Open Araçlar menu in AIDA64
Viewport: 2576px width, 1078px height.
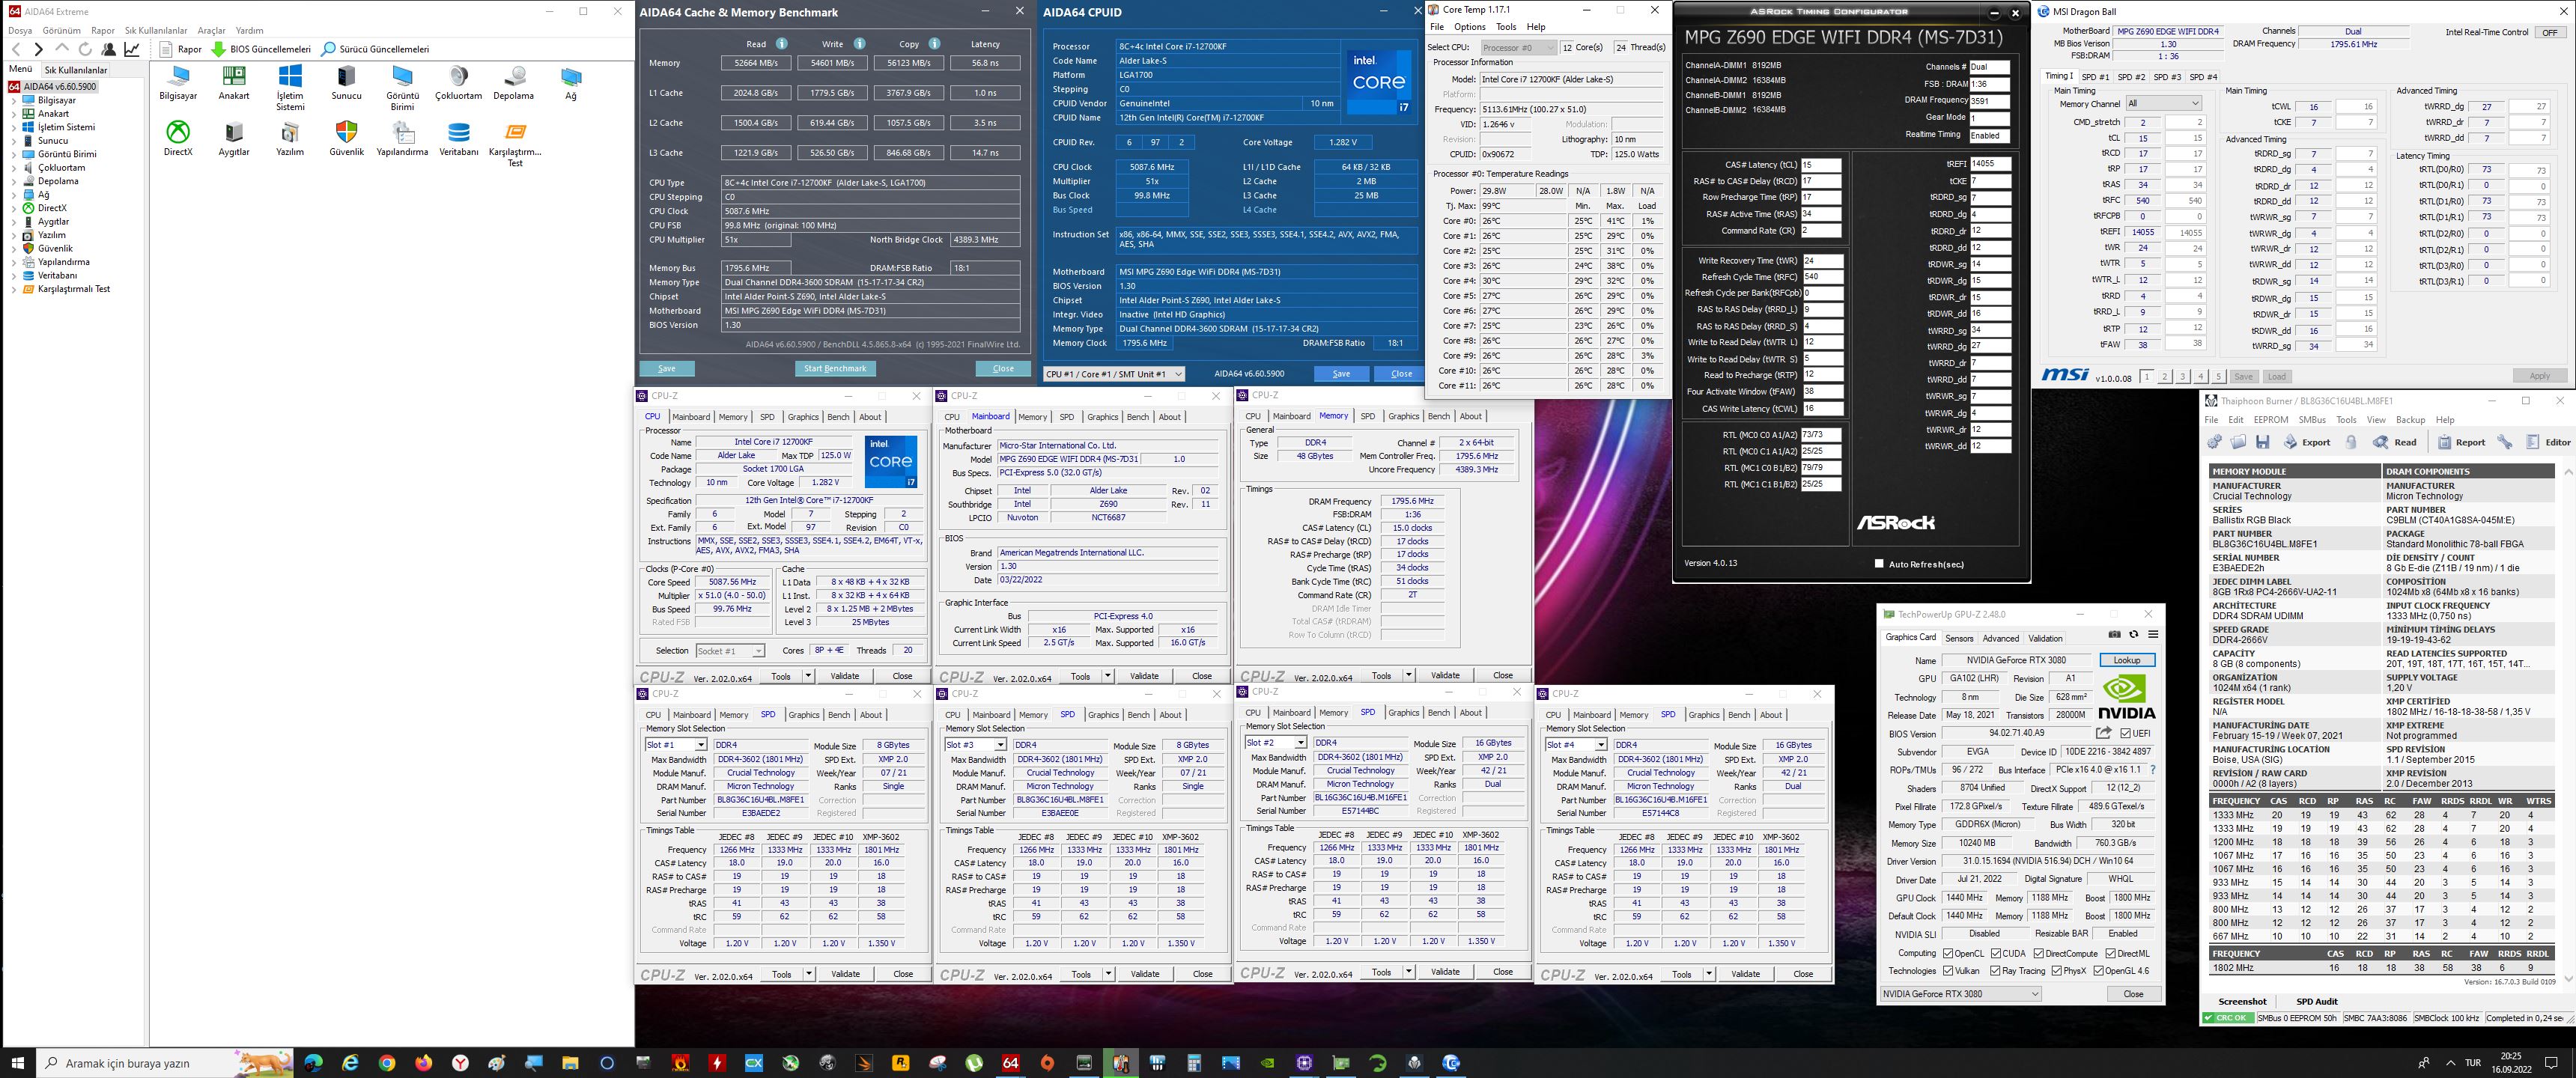(211, 31)
